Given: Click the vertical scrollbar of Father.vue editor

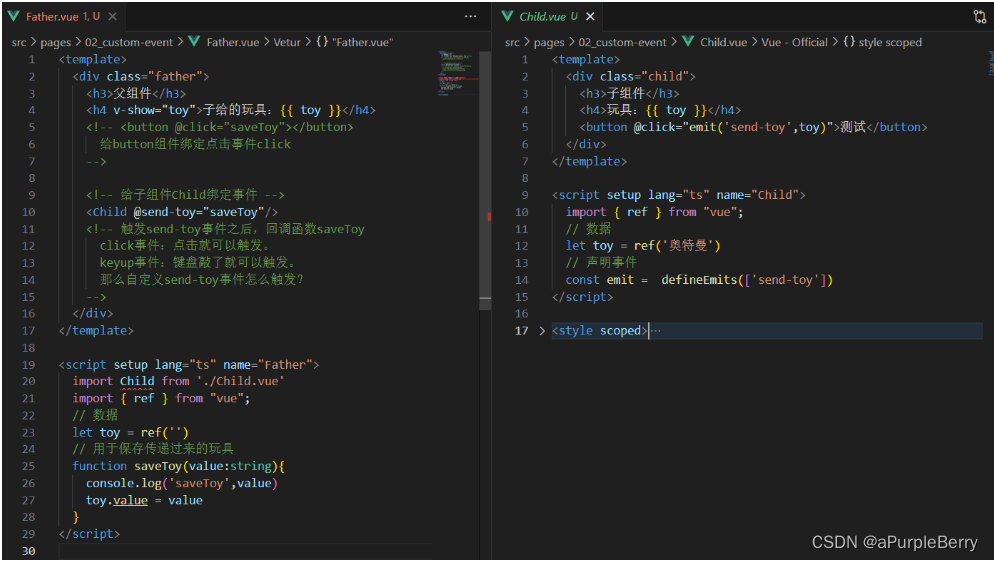Looking at the screenshot, I should click(485, 181).
